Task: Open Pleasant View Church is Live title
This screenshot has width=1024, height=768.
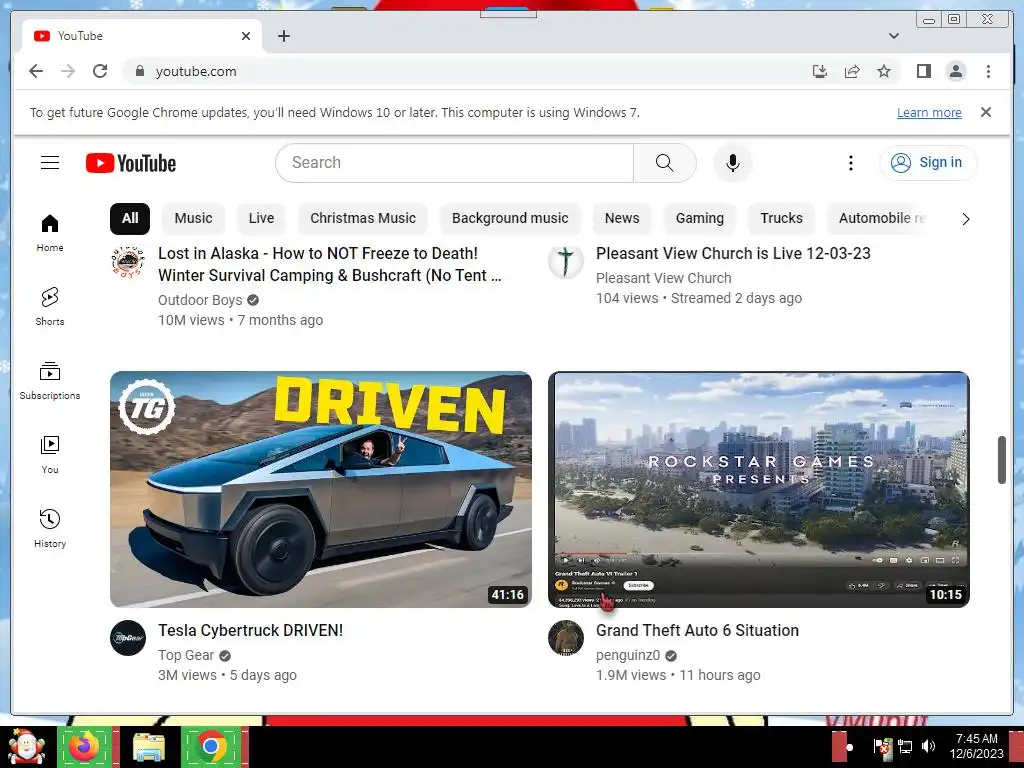Action: click(x=733, y=253)
